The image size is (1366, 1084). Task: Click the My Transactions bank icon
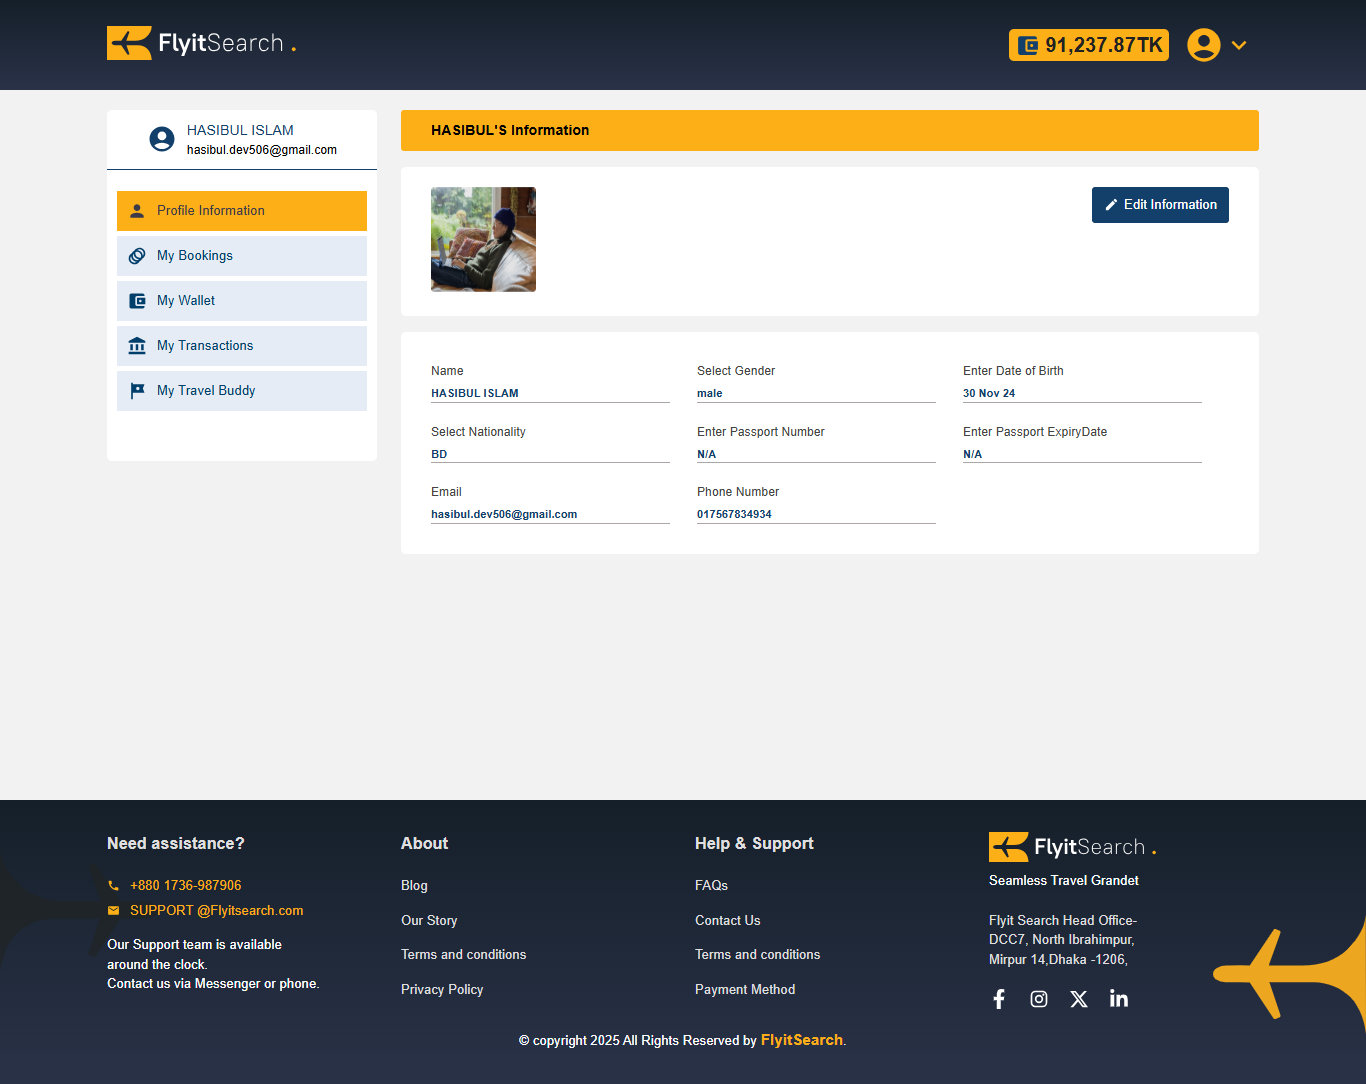(136, 345)
